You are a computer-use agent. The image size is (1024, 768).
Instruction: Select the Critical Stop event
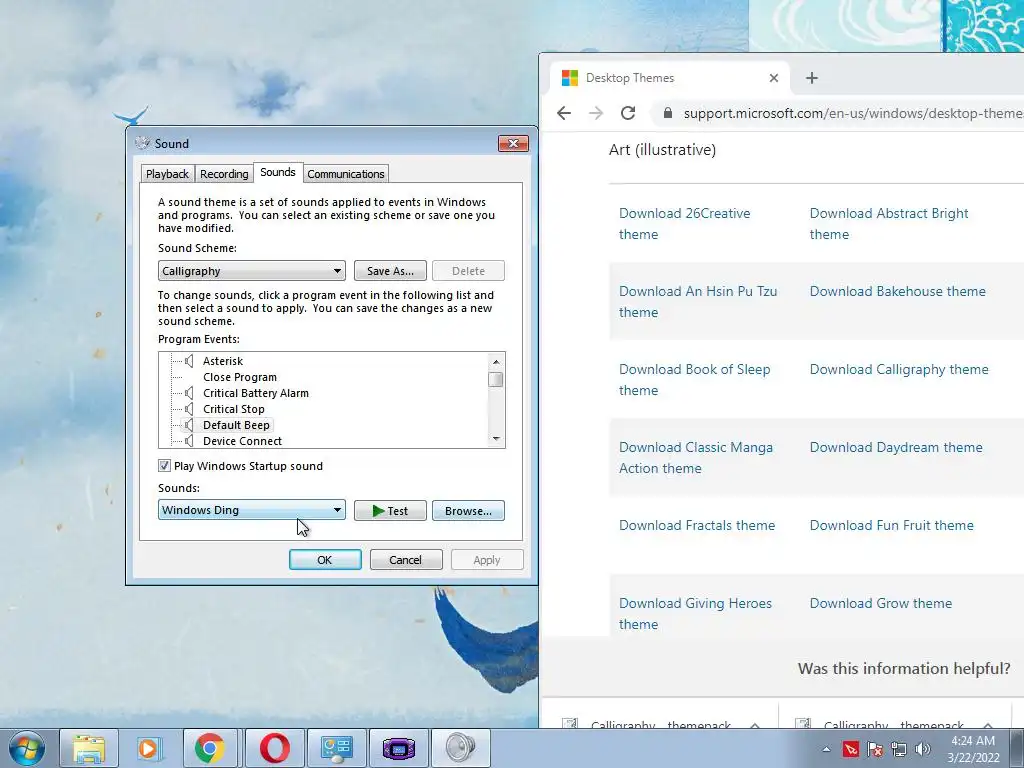click(234, 409)
